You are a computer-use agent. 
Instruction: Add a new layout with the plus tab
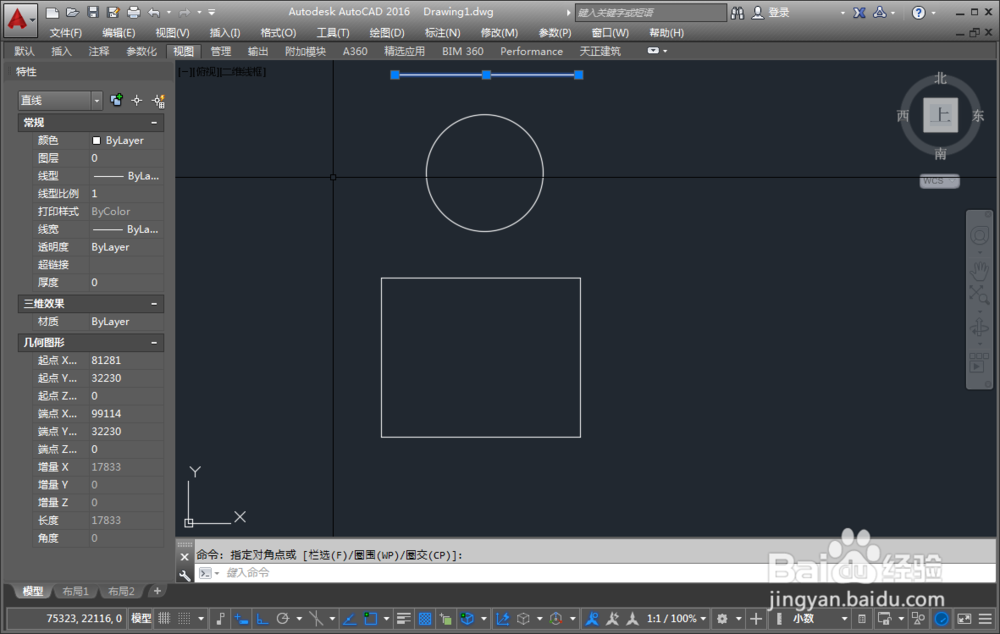tap(157, 591)
